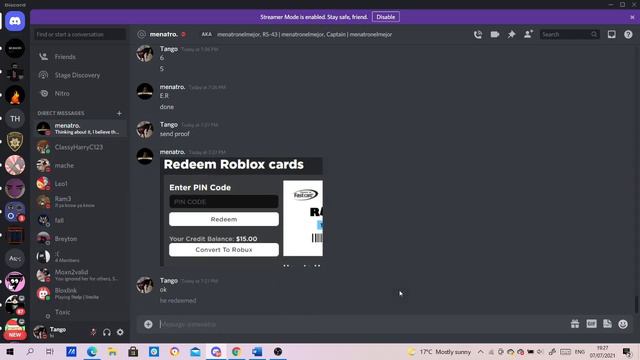Viewport: 640px width, 360px height.
Task: Open the inbox icon
Action: point(611,34)
